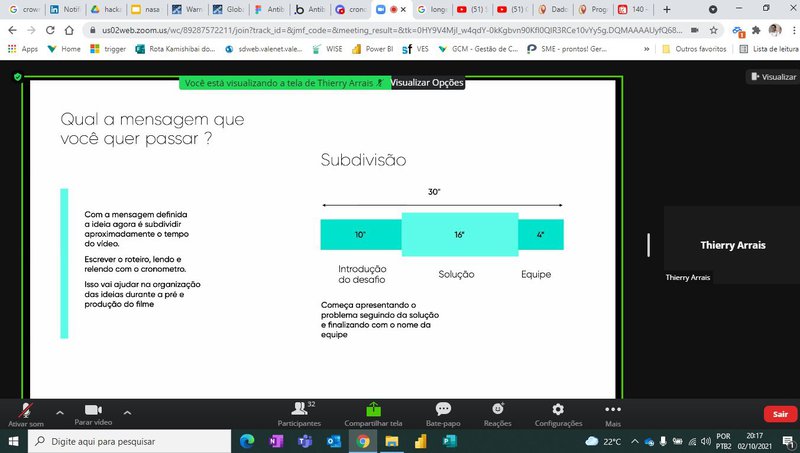The width and height of the screenshot is (800, 453).
Task: Open Apps bookmarks shortcut
Action: [23, 49]
